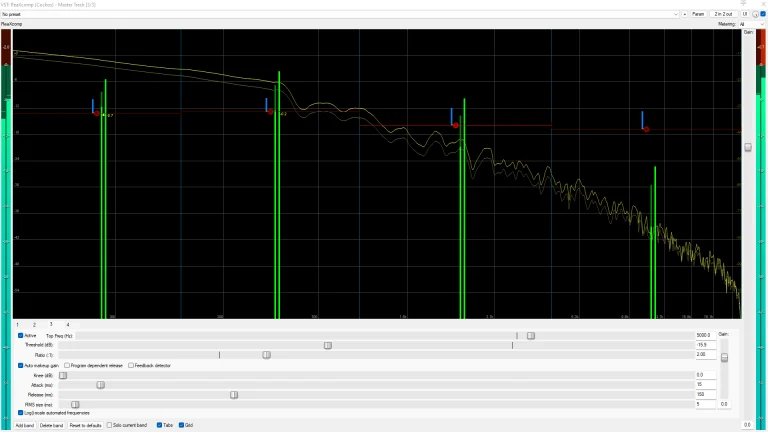This screenshot has height=432, width=768.
Task: Enable Feedback detector checkbox
Action: click(131, 365)
